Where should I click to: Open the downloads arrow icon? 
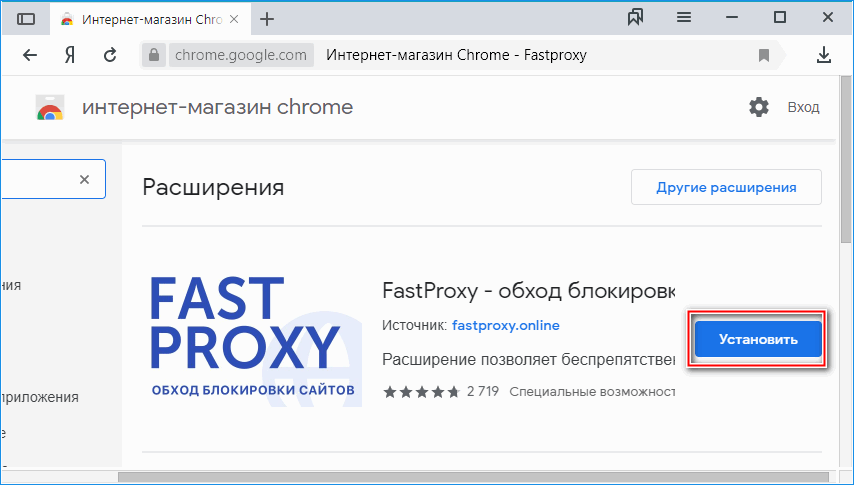824,55
